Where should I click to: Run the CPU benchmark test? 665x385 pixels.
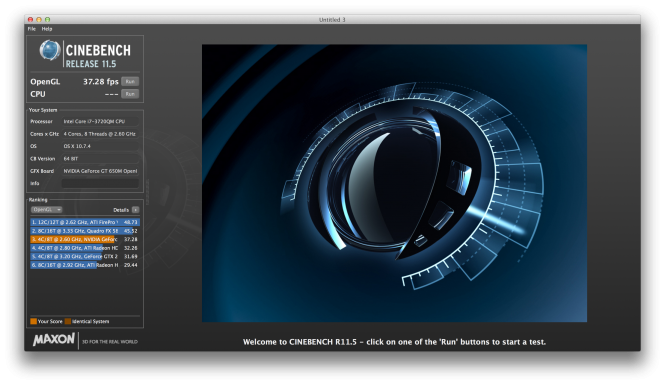[130, 94]
